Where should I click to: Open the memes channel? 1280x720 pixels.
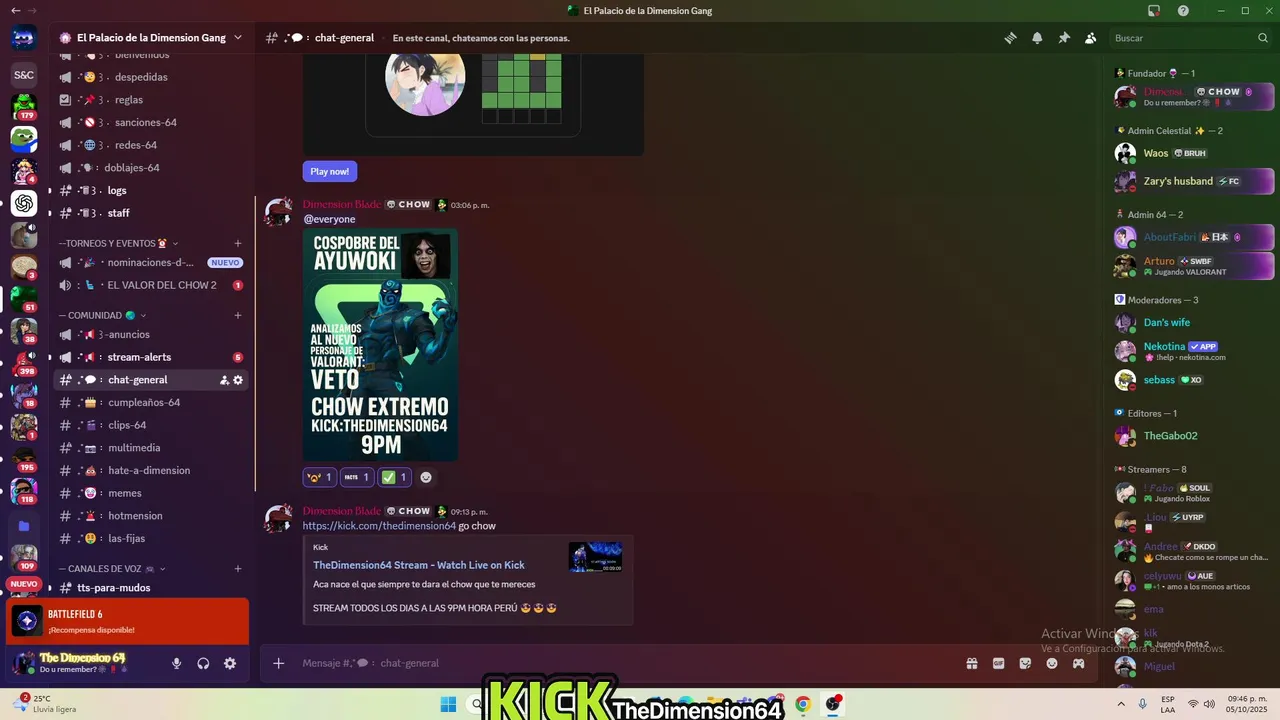point(151,493)
